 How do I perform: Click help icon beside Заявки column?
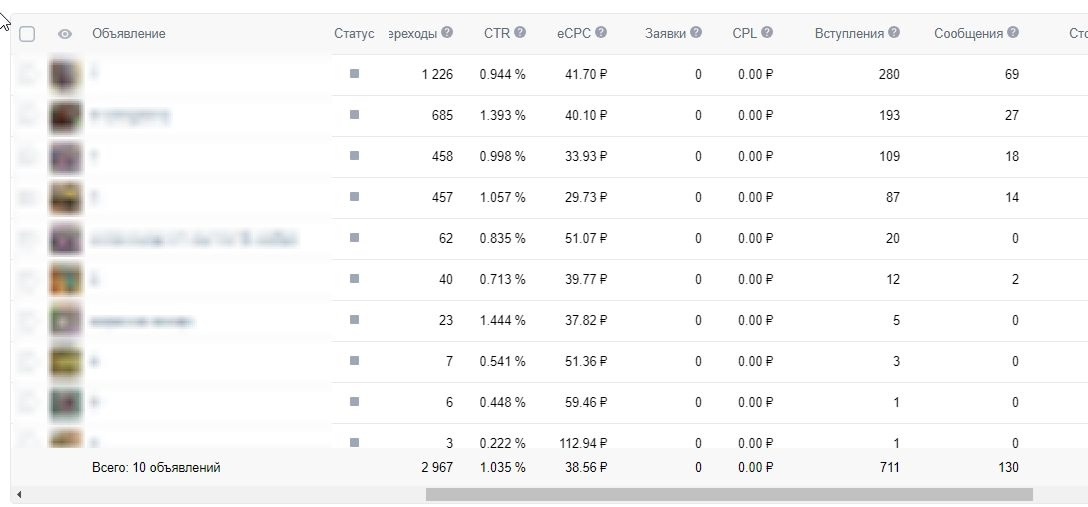pos(696,33)
